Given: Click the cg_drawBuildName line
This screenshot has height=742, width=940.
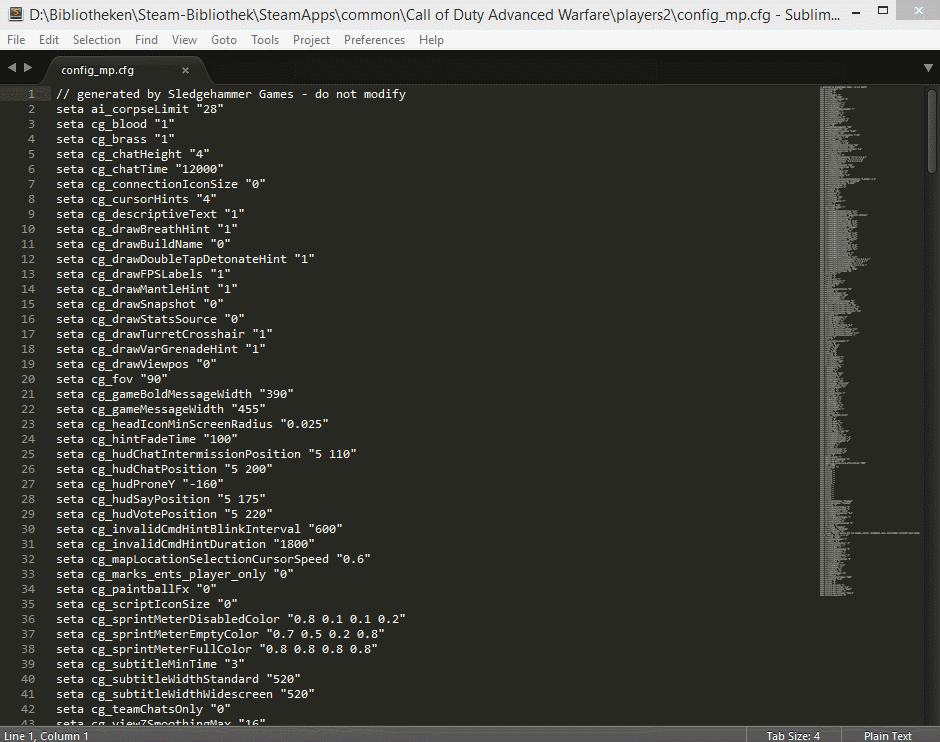Looking at the screenshot, I should (x=143, y=244).
